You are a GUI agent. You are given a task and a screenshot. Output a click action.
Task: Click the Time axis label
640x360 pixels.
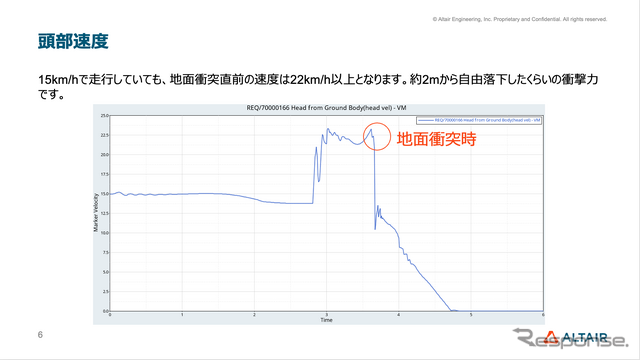(x=326, y=320)
